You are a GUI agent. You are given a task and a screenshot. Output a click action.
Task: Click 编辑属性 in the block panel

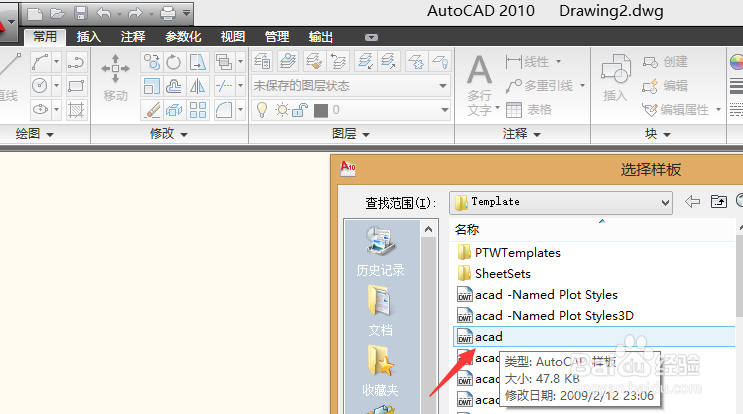click(x=675, y=110)
